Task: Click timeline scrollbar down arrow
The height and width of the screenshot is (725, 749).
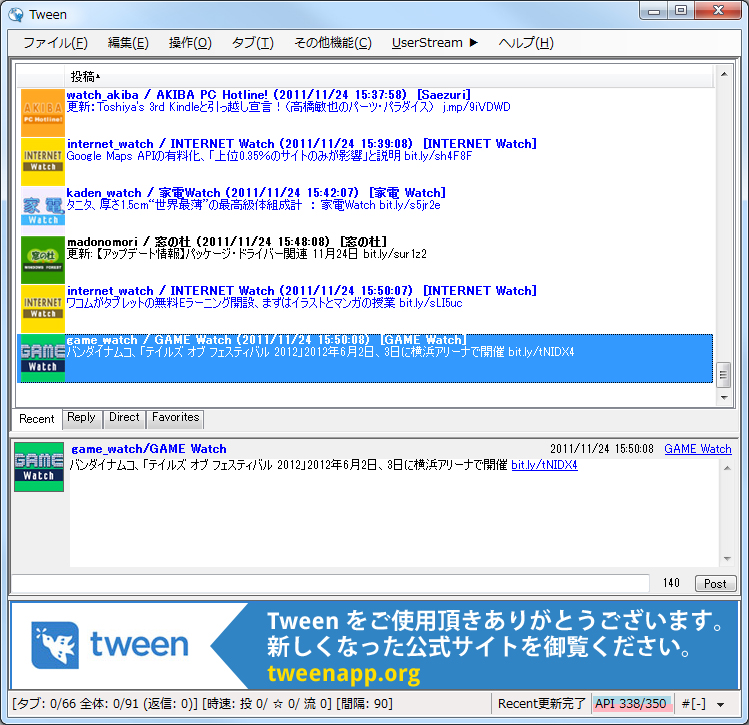Action: coord(724,397)
